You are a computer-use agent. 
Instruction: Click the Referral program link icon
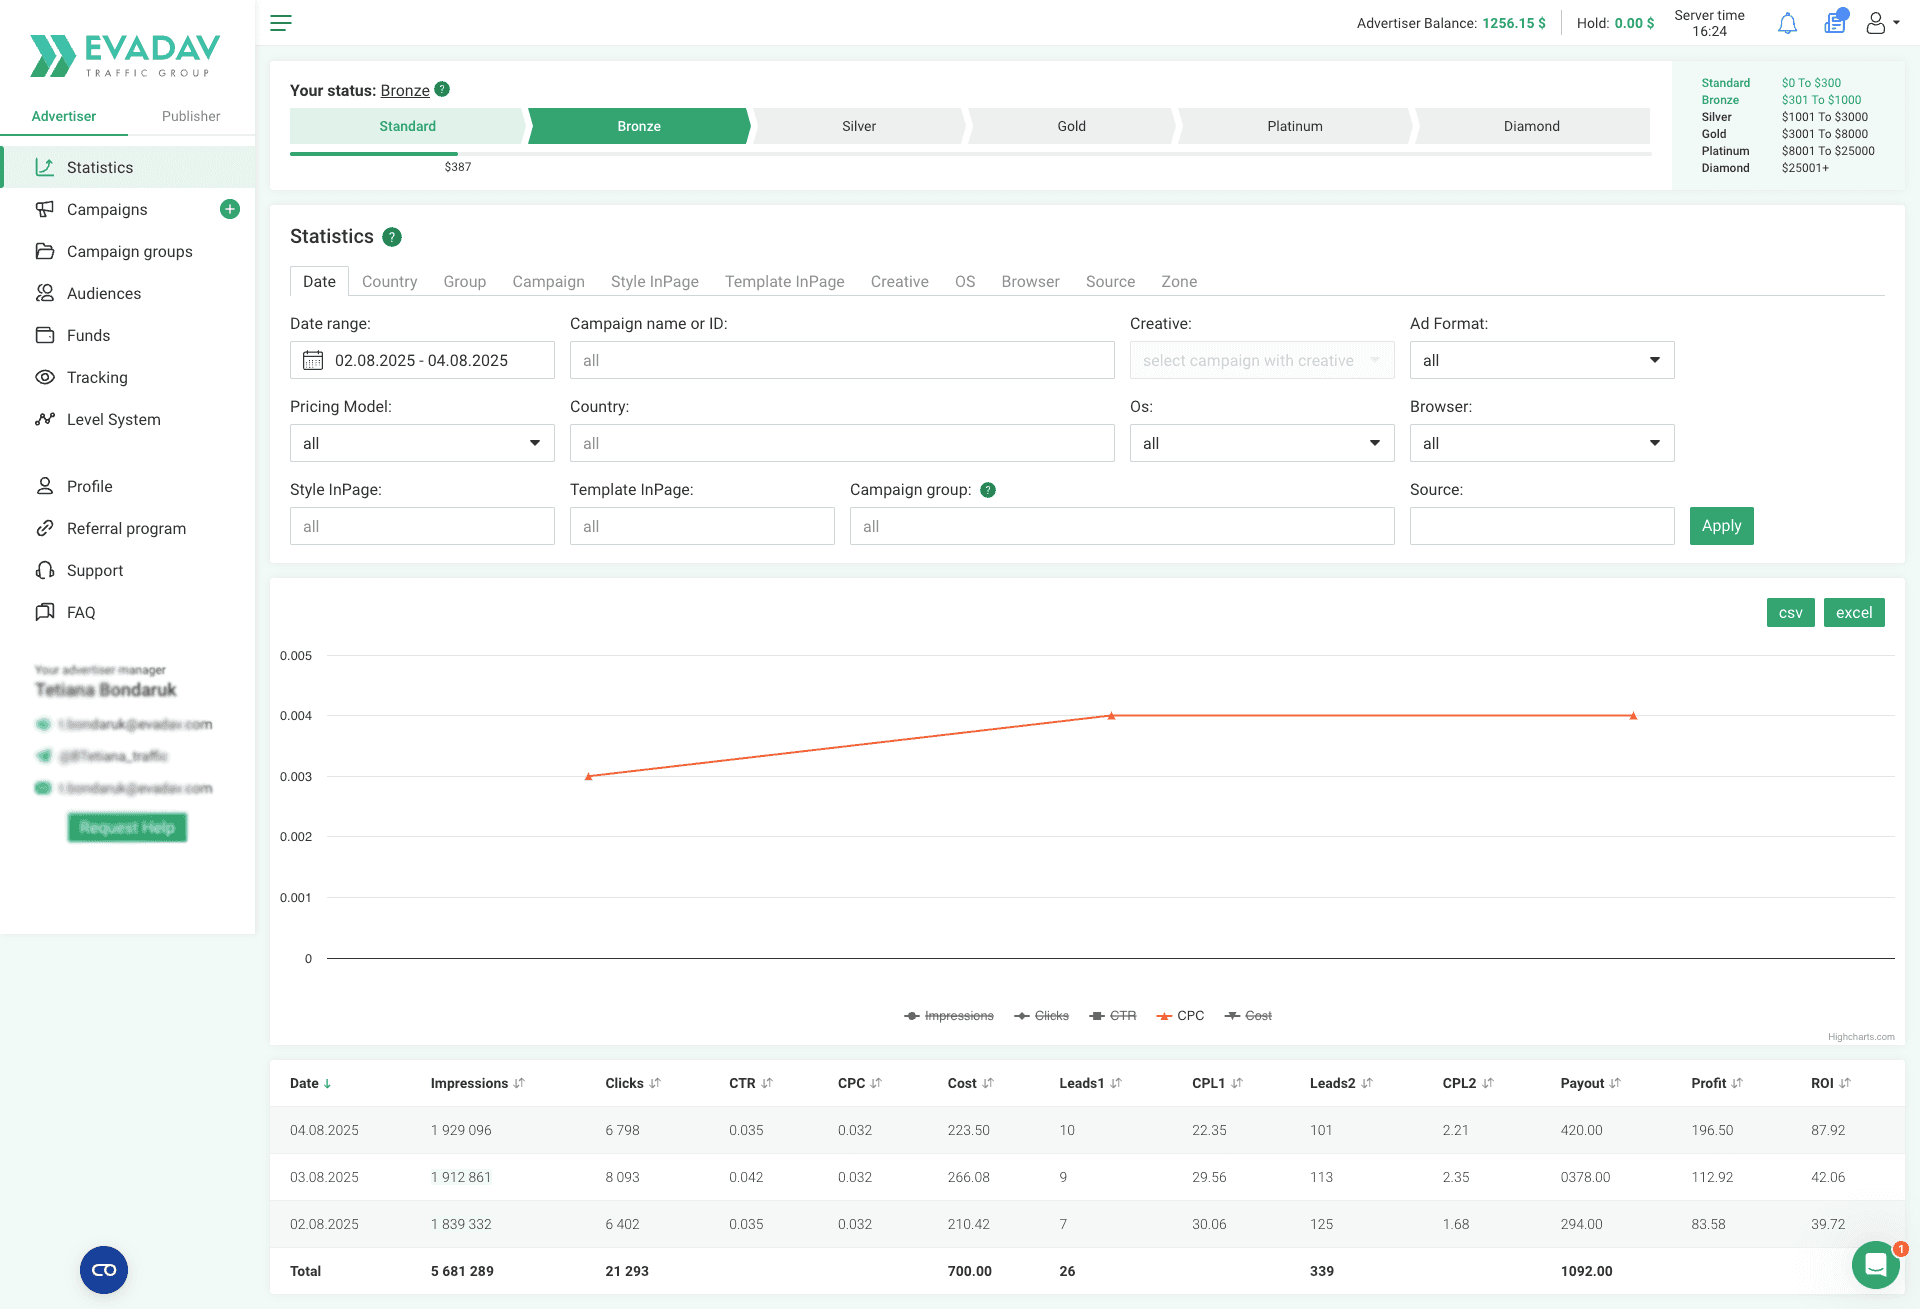pyautogui.click(x=44, y=528)
